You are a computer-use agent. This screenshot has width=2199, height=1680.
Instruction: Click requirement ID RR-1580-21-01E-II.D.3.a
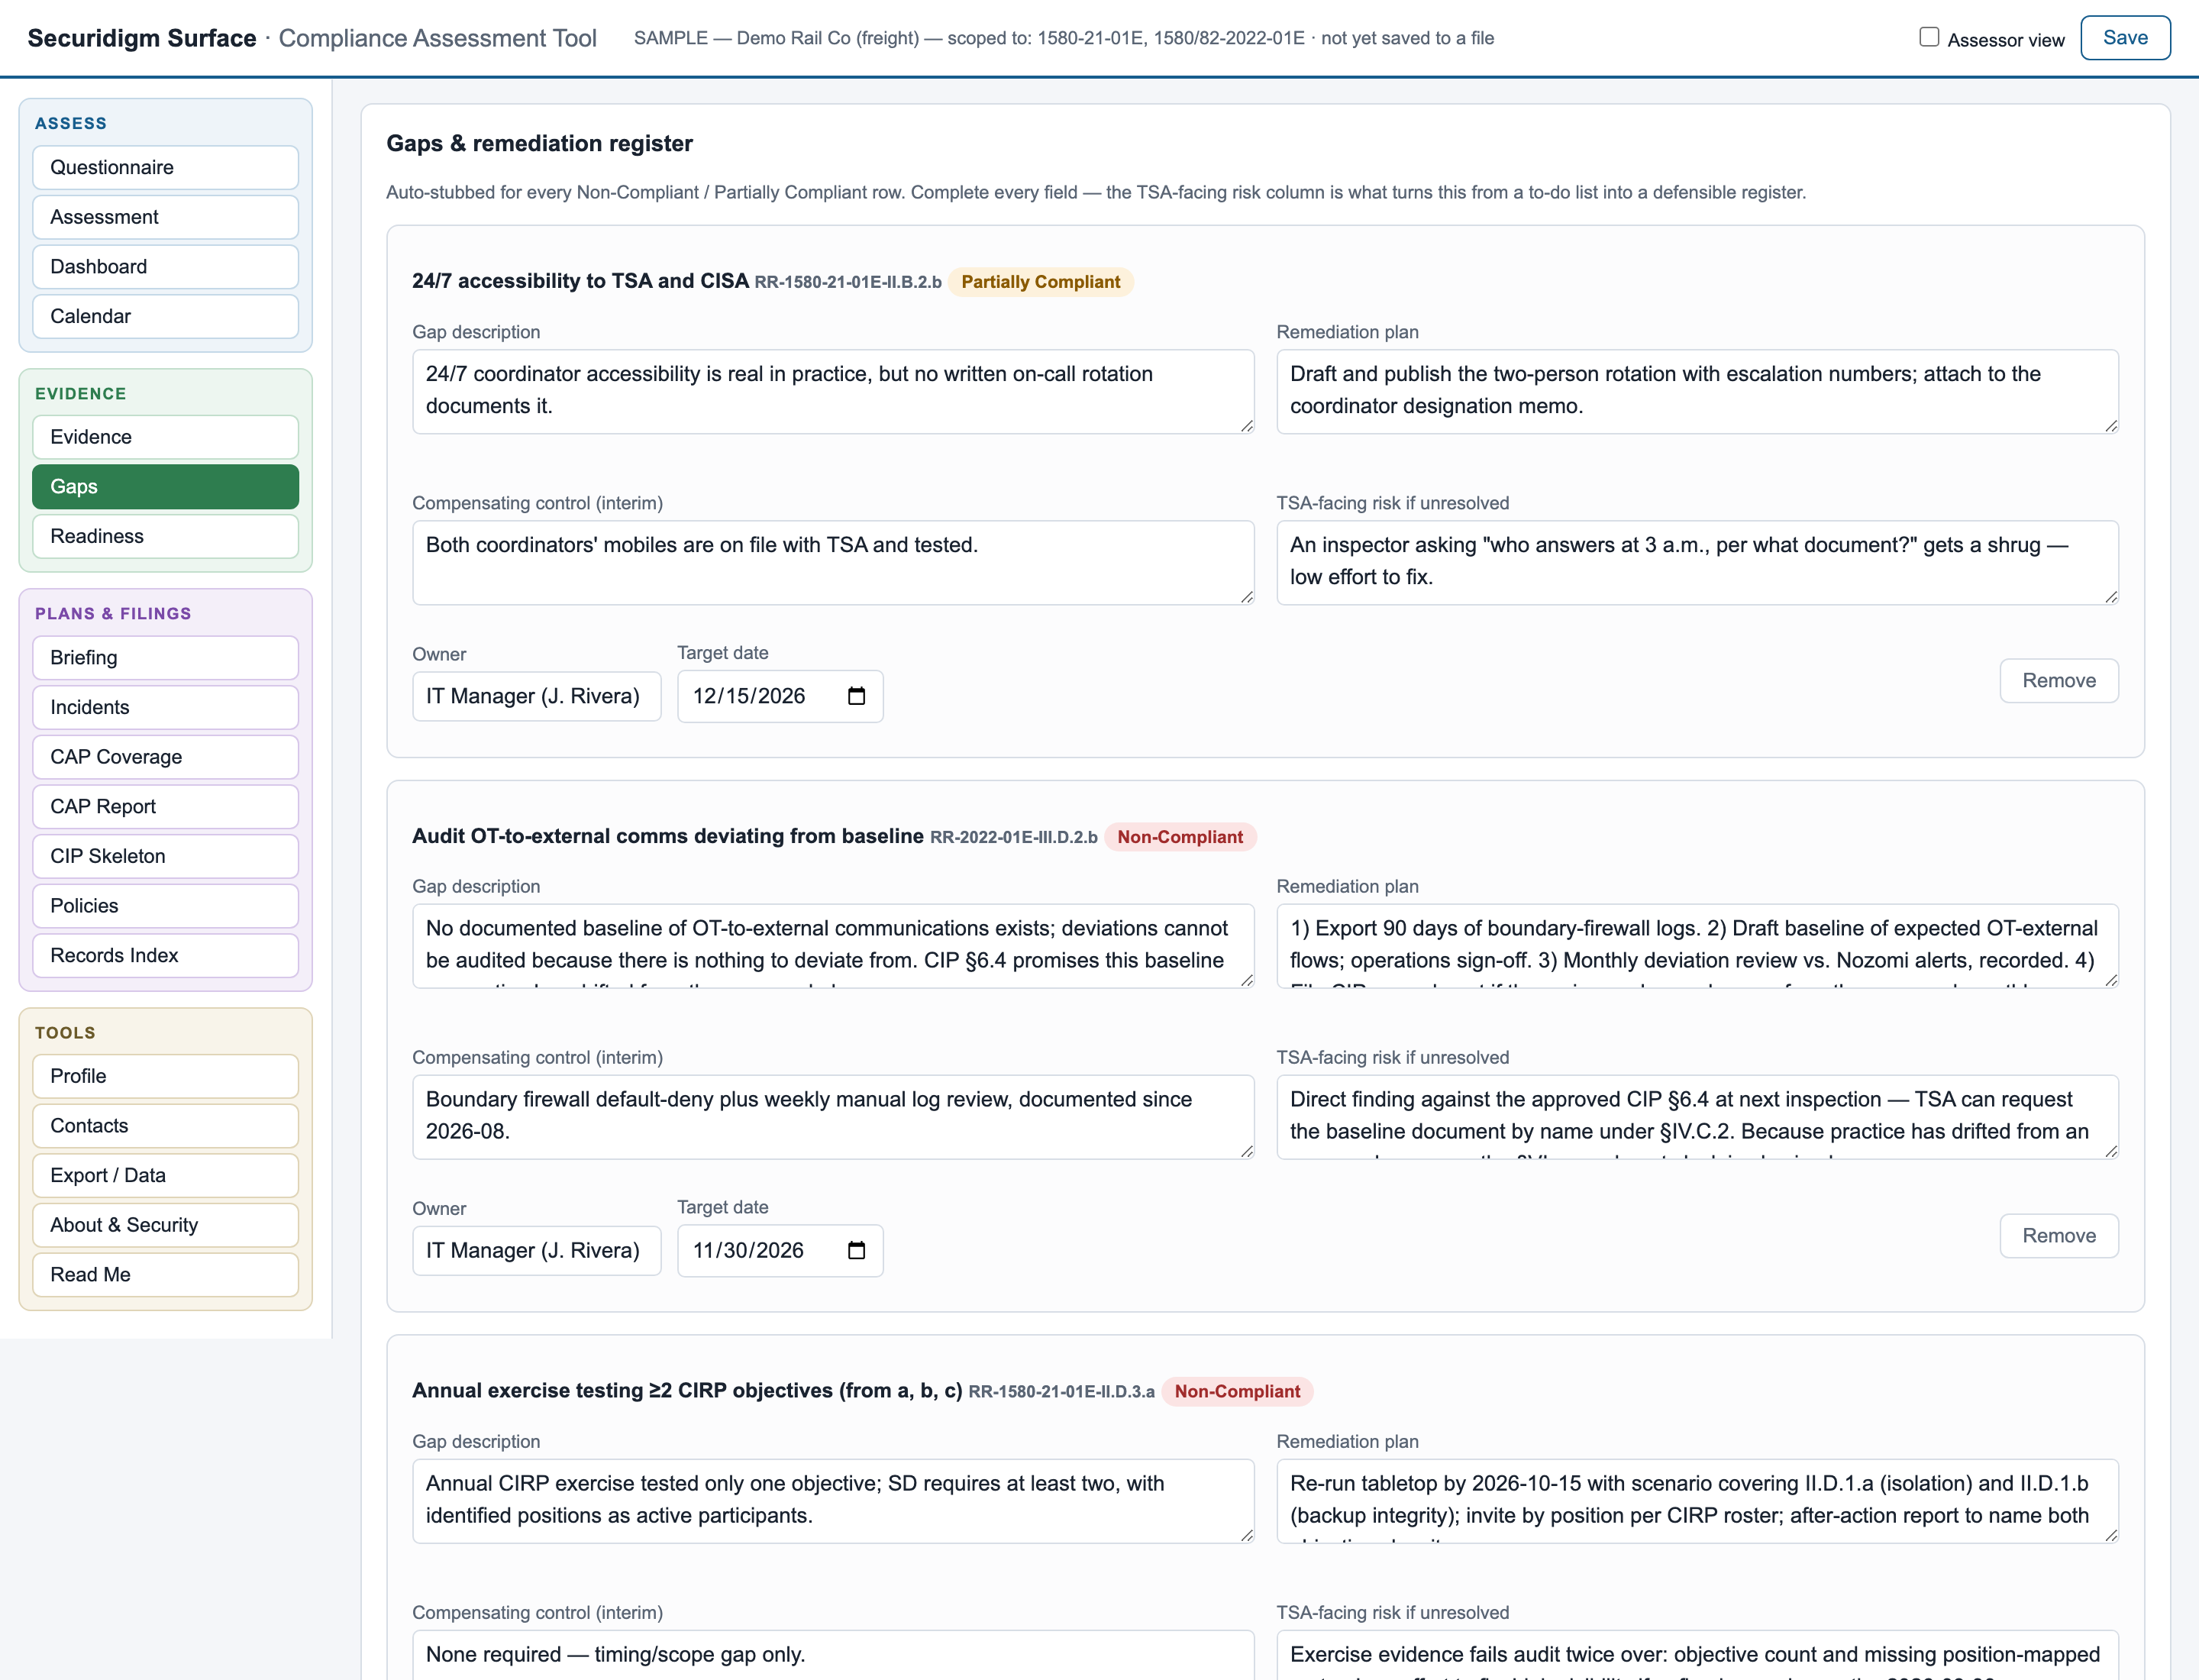[x=1062, y=1392]
